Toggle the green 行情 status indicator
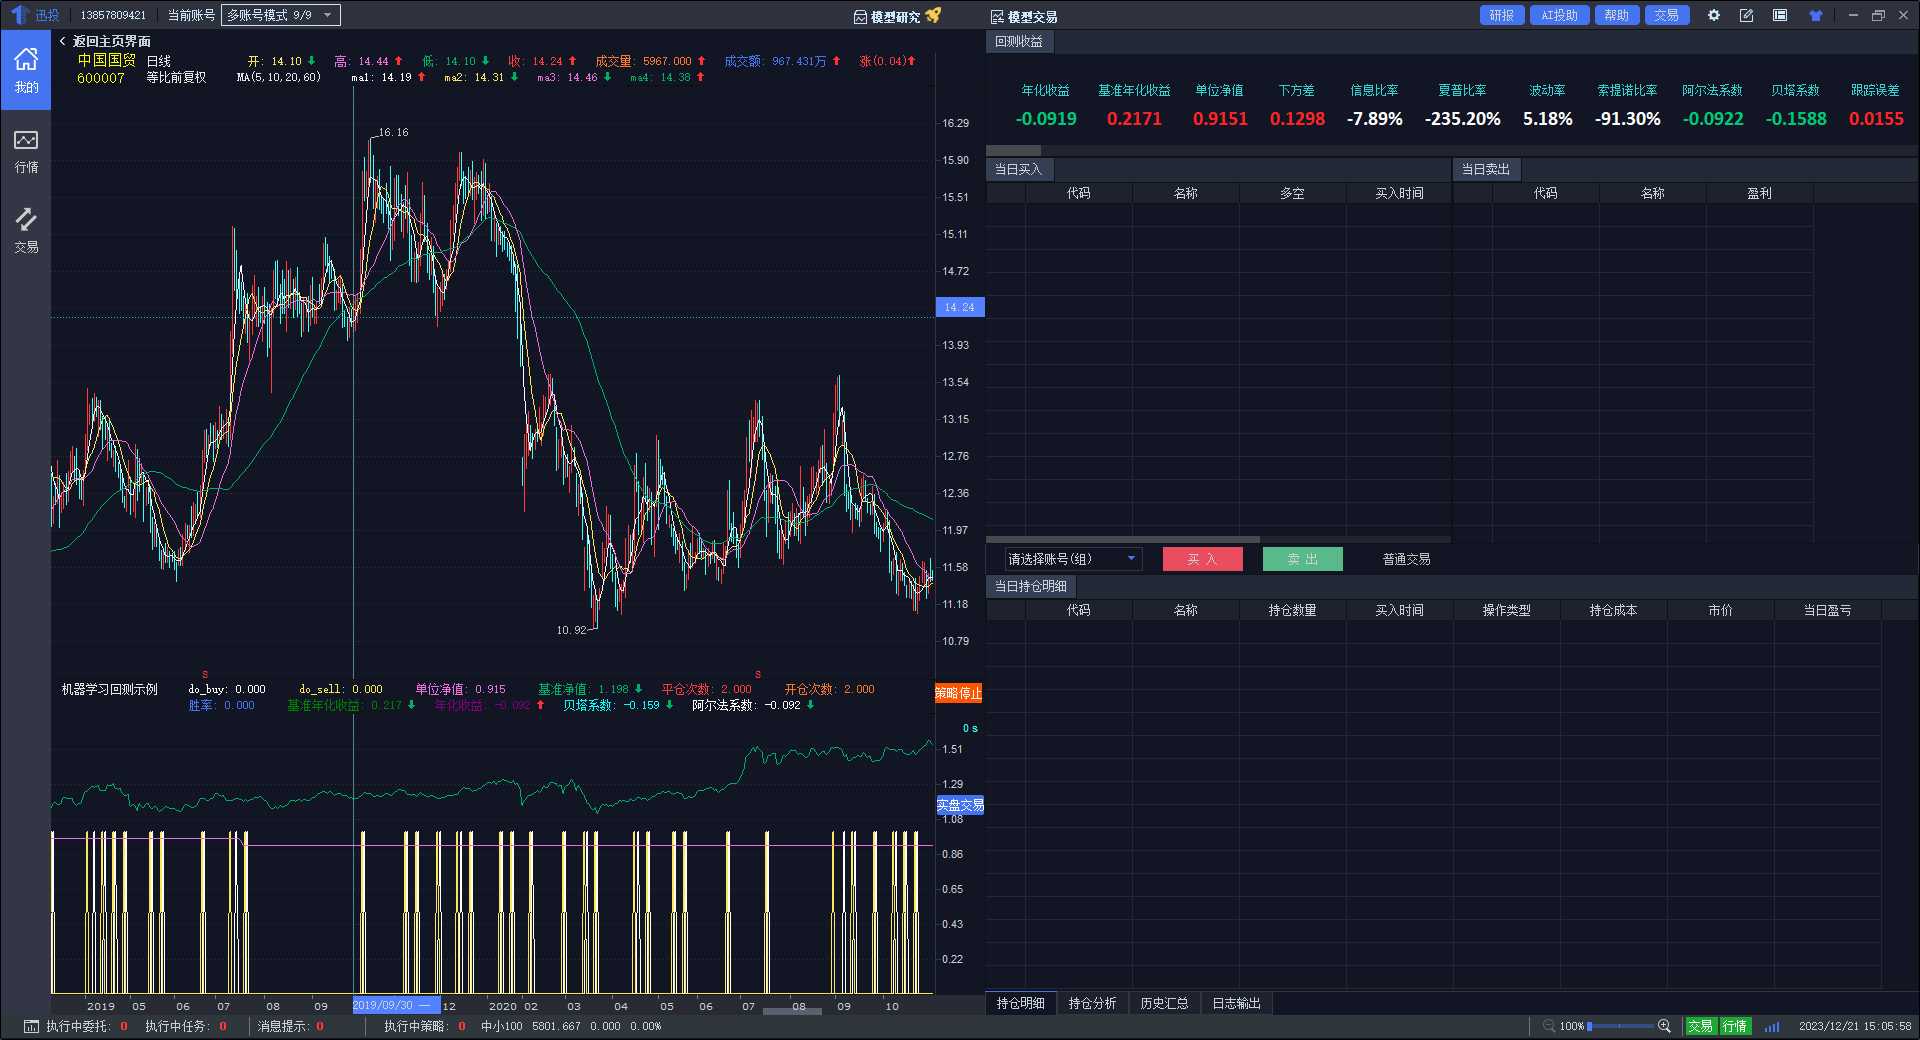The image size is (1920, 1040). click(x=1735, y=1026)
